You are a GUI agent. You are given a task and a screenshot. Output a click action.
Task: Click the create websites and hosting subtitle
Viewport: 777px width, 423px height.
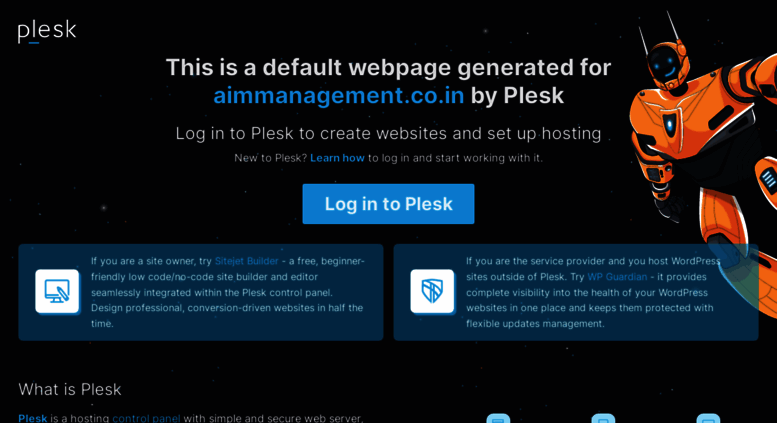point(388,133)
